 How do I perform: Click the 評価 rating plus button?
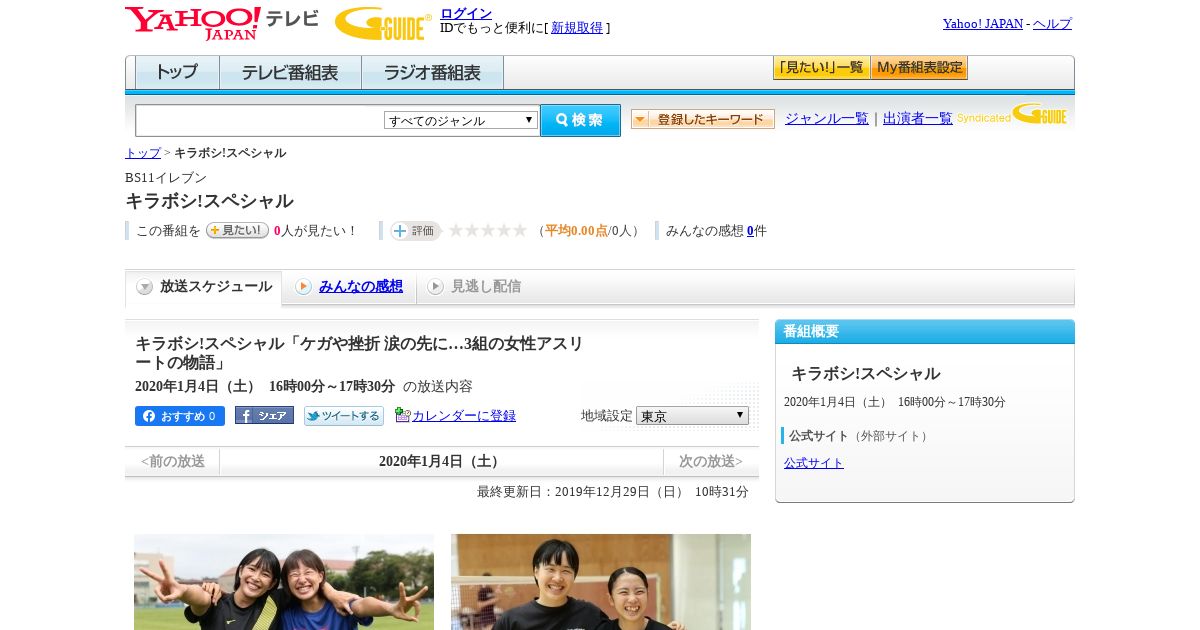415,230
